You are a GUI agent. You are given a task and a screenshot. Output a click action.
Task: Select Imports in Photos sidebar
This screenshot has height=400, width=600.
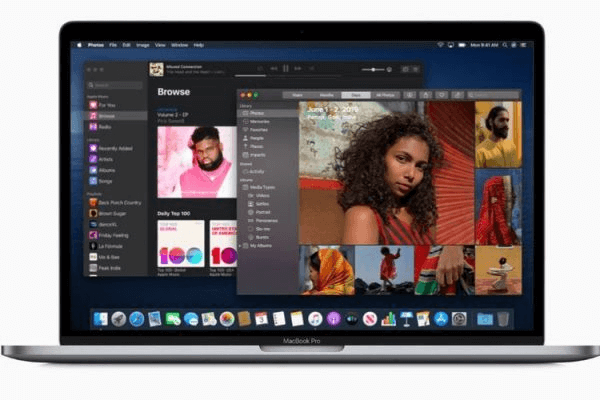click(268, 155)
